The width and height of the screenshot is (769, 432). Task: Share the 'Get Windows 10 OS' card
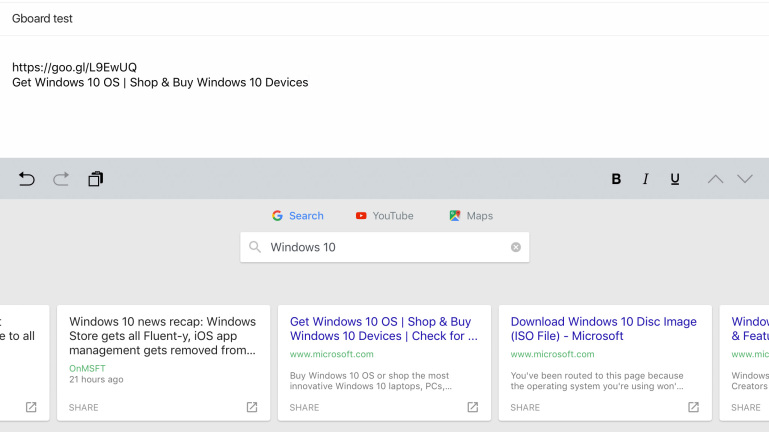click(304, 407)
